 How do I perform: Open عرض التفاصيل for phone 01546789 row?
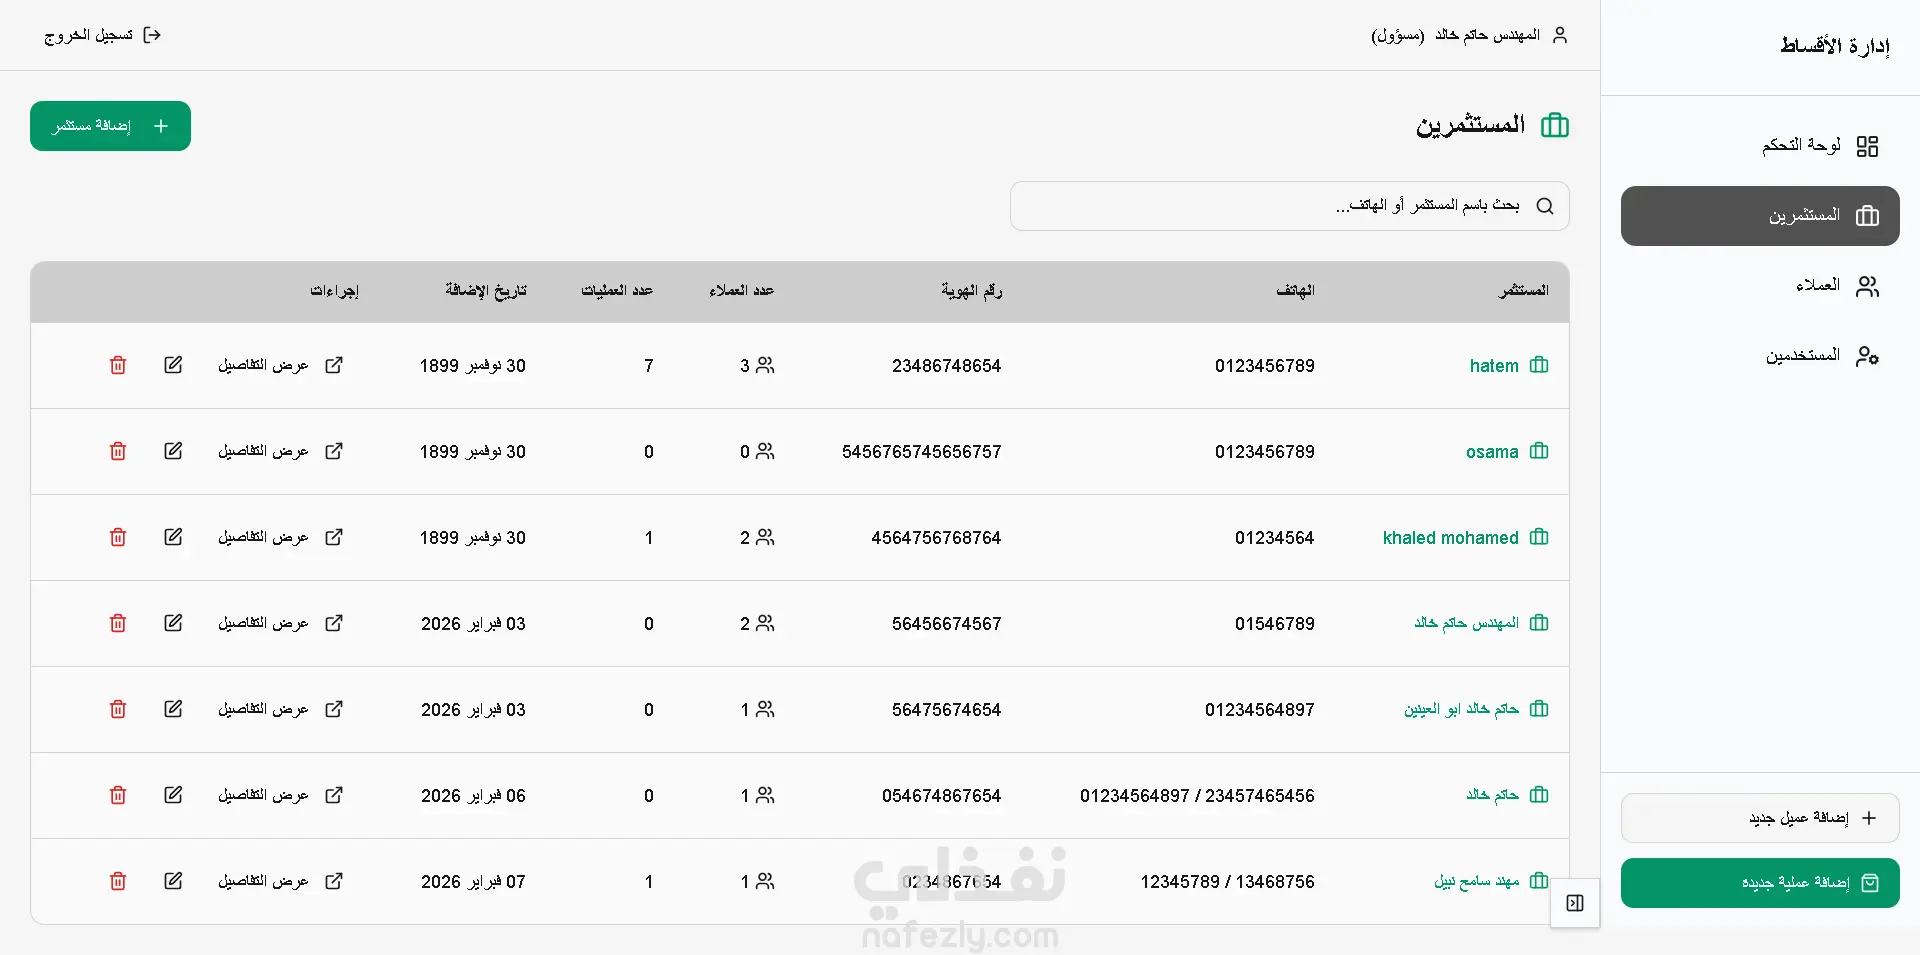point(281,623)
